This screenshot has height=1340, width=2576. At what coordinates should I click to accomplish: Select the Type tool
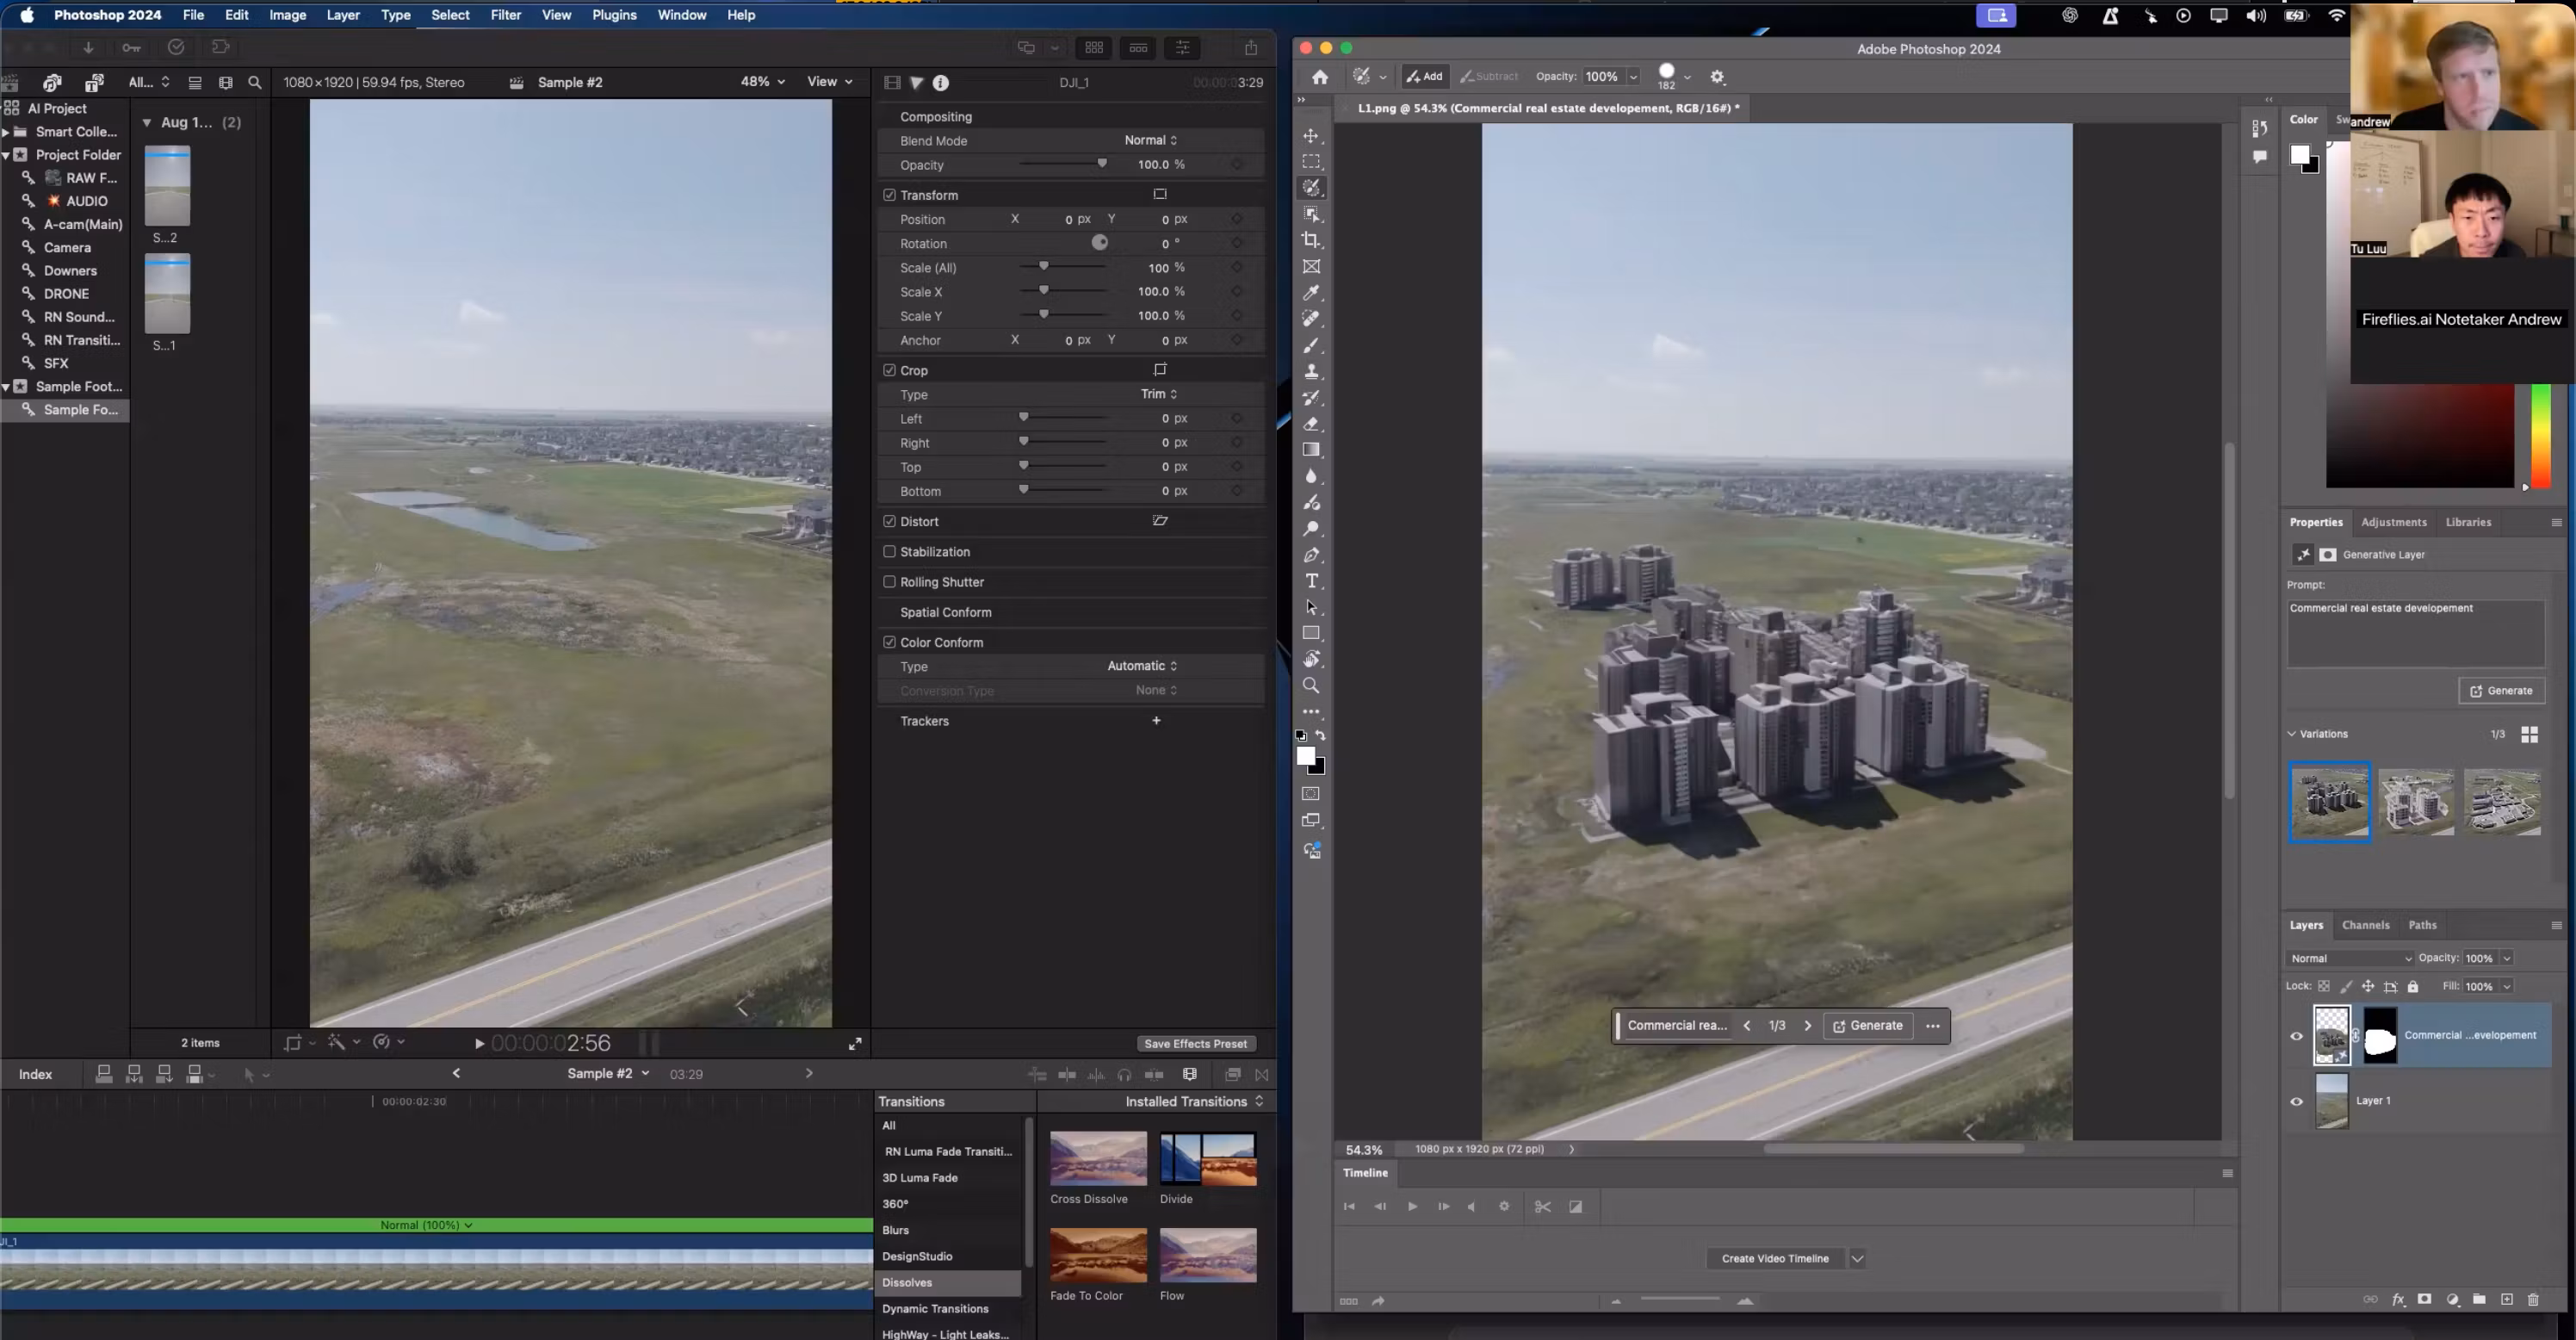click(x=1311, y=581)
